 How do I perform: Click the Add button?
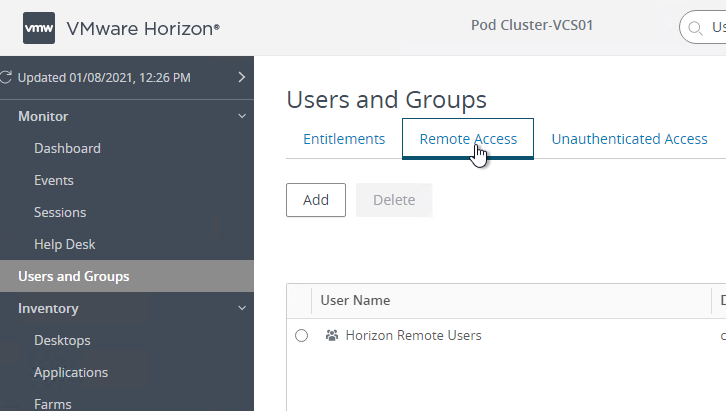click(x=316, y=200)
